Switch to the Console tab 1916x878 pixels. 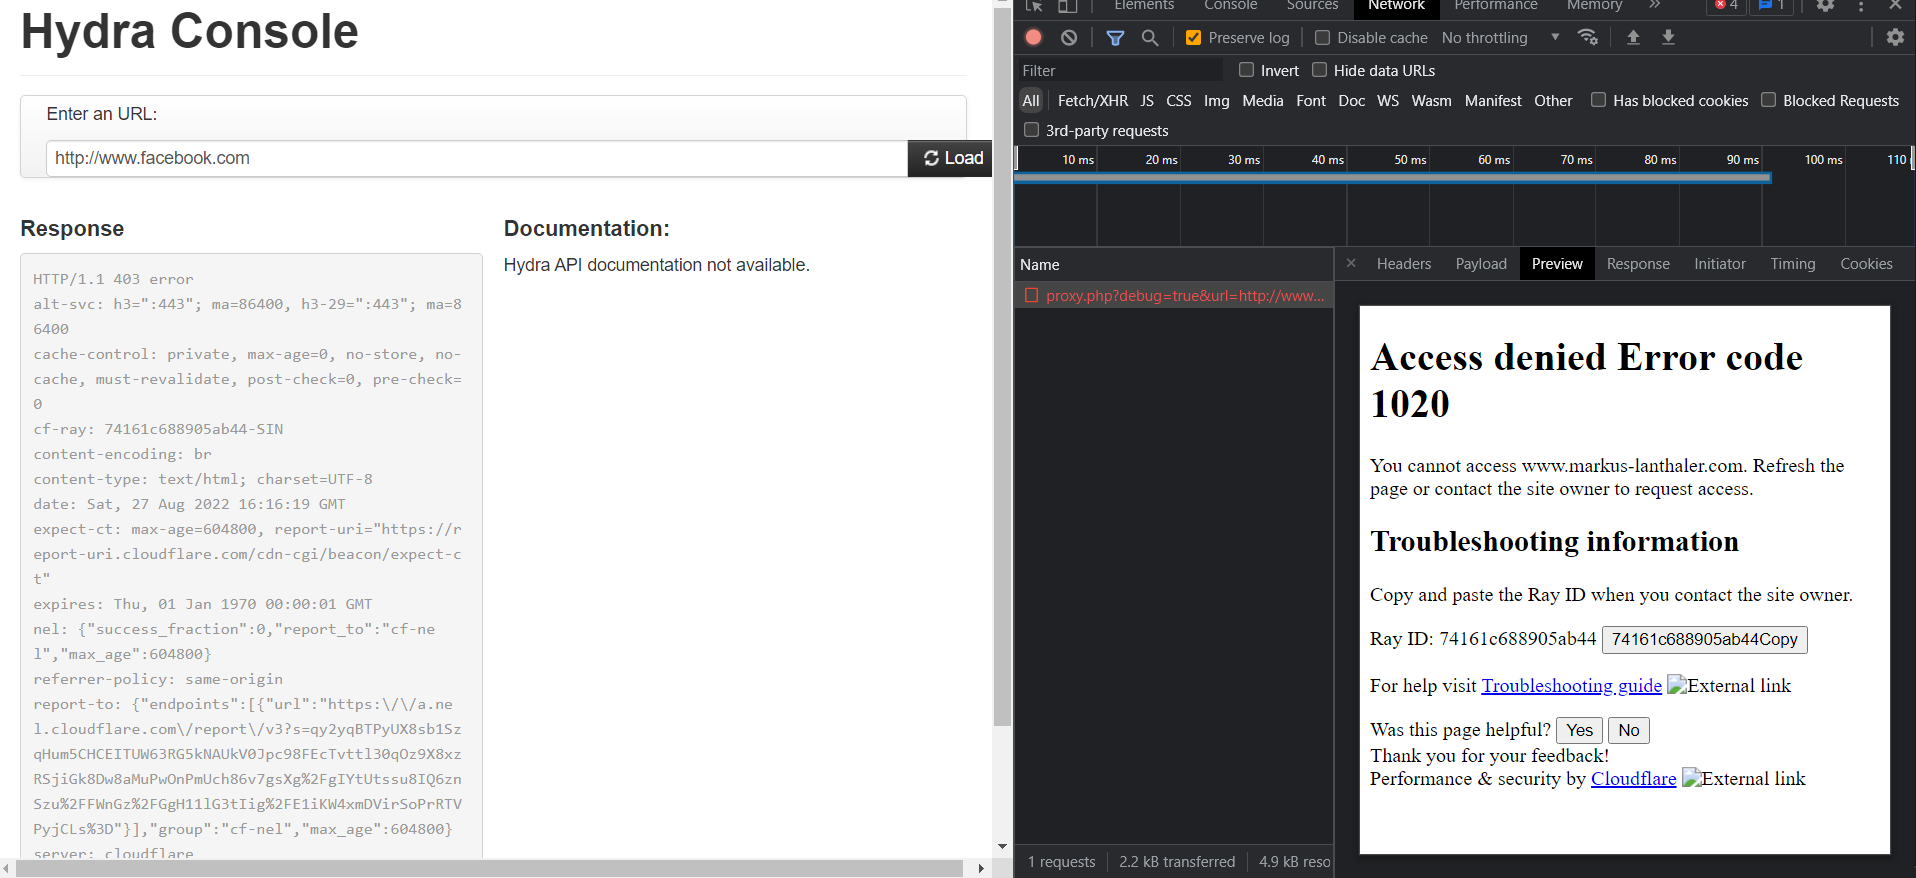point(1230,6)
